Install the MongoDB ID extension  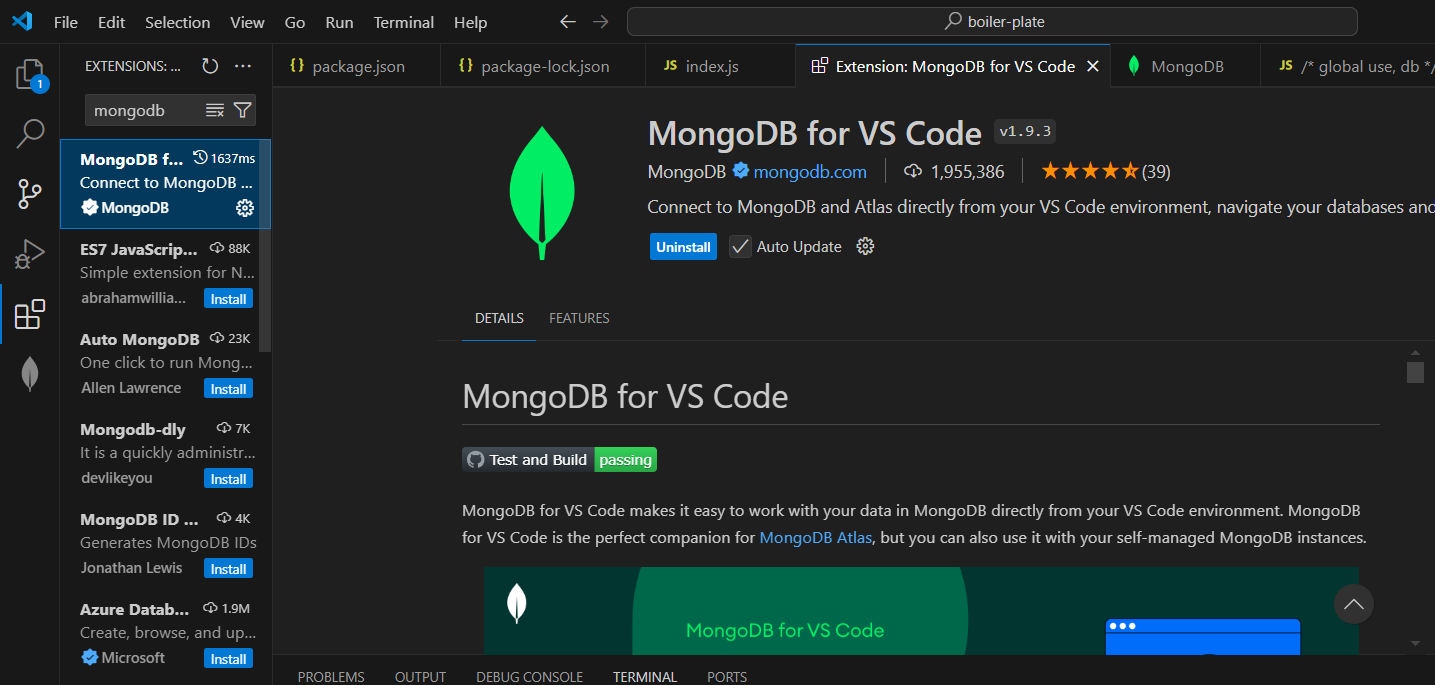pyautogui.click(x=228, y=569)
